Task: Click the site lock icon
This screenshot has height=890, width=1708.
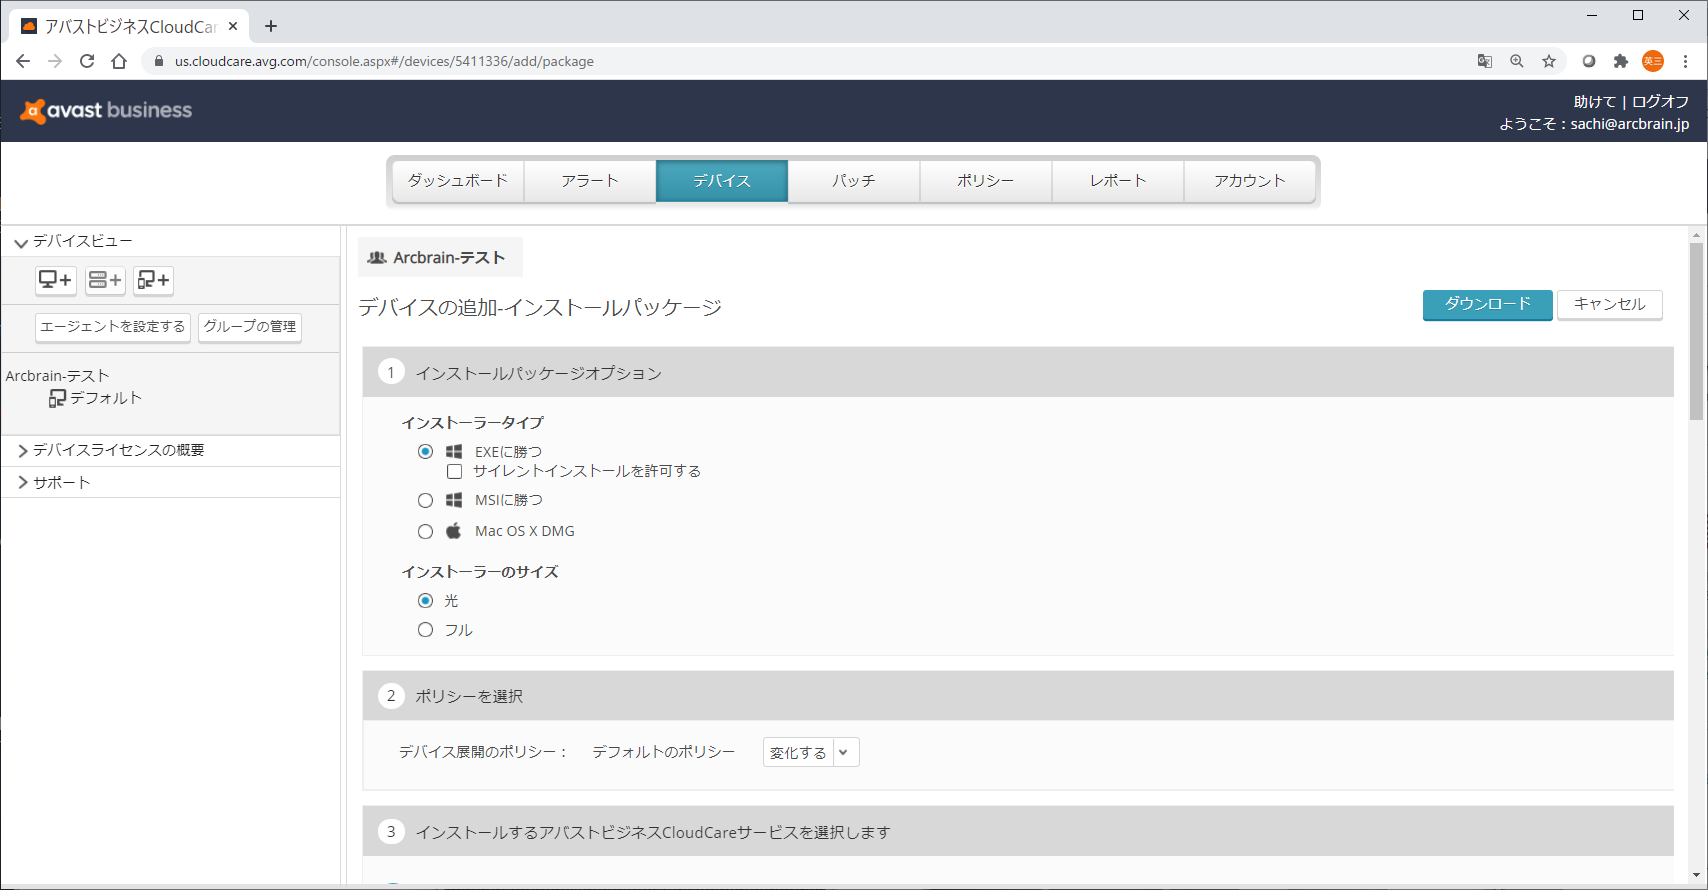Action: click(158, 61)
